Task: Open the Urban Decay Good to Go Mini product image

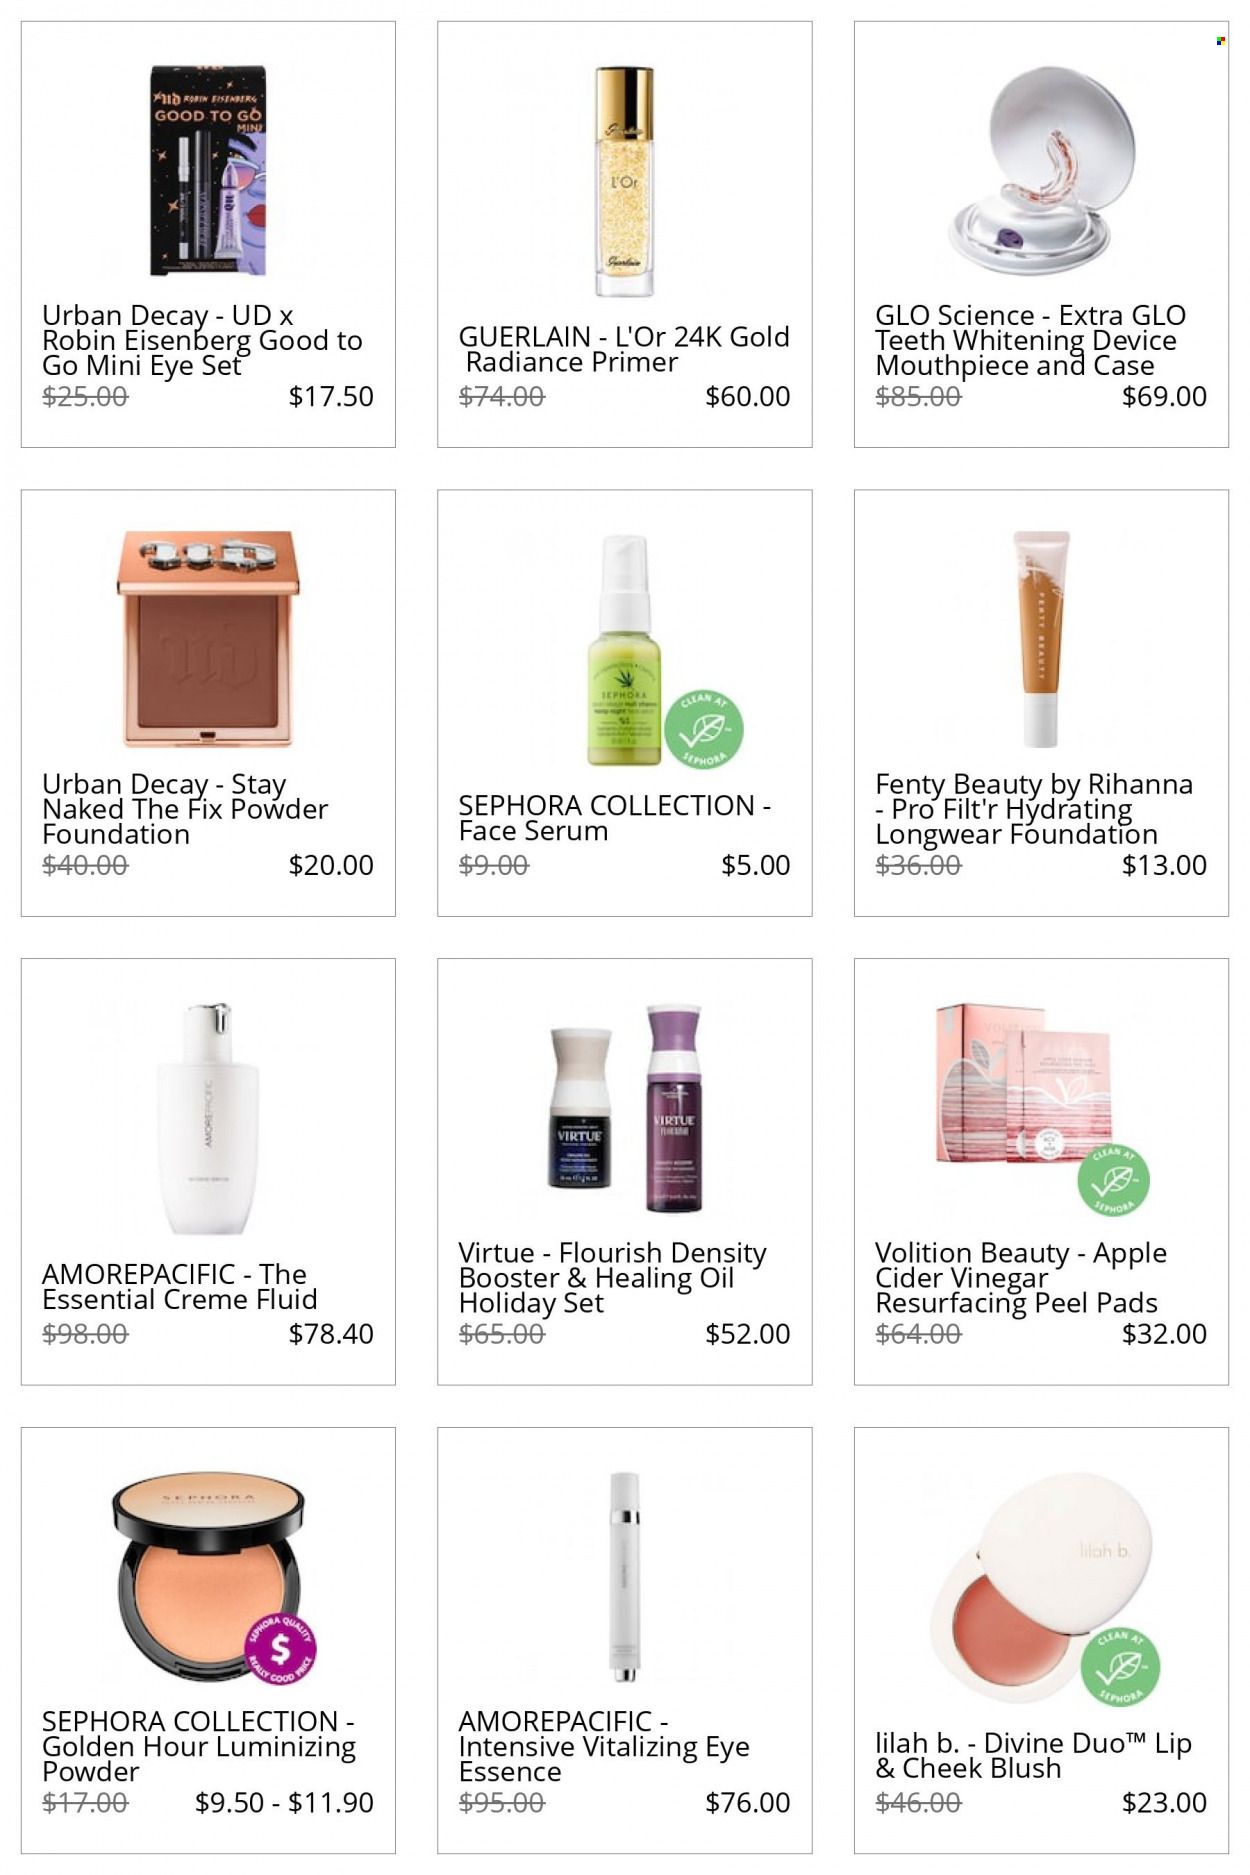Action: pyautogui.click(x=208, y=170)
